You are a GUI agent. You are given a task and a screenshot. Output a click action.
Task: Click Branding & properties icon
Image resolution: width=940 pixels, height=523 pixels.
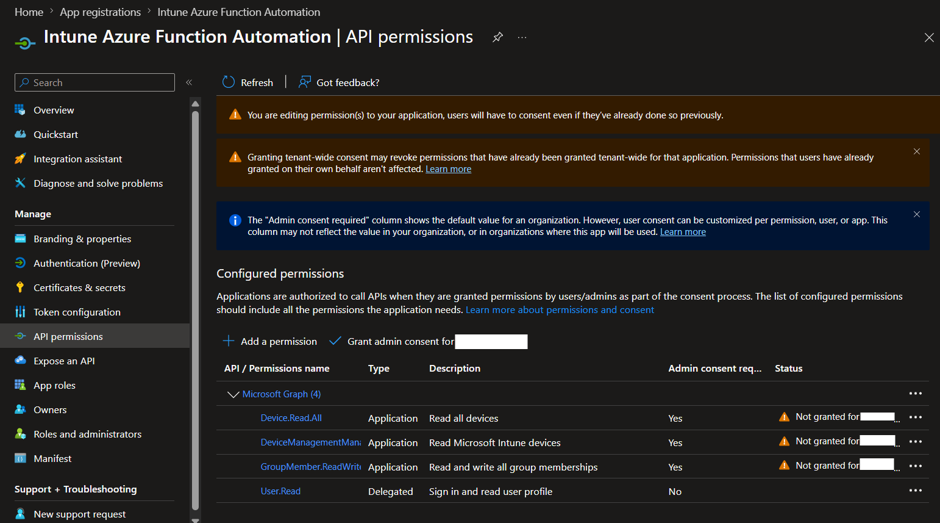pyautogui.click(x=20, y=239)
